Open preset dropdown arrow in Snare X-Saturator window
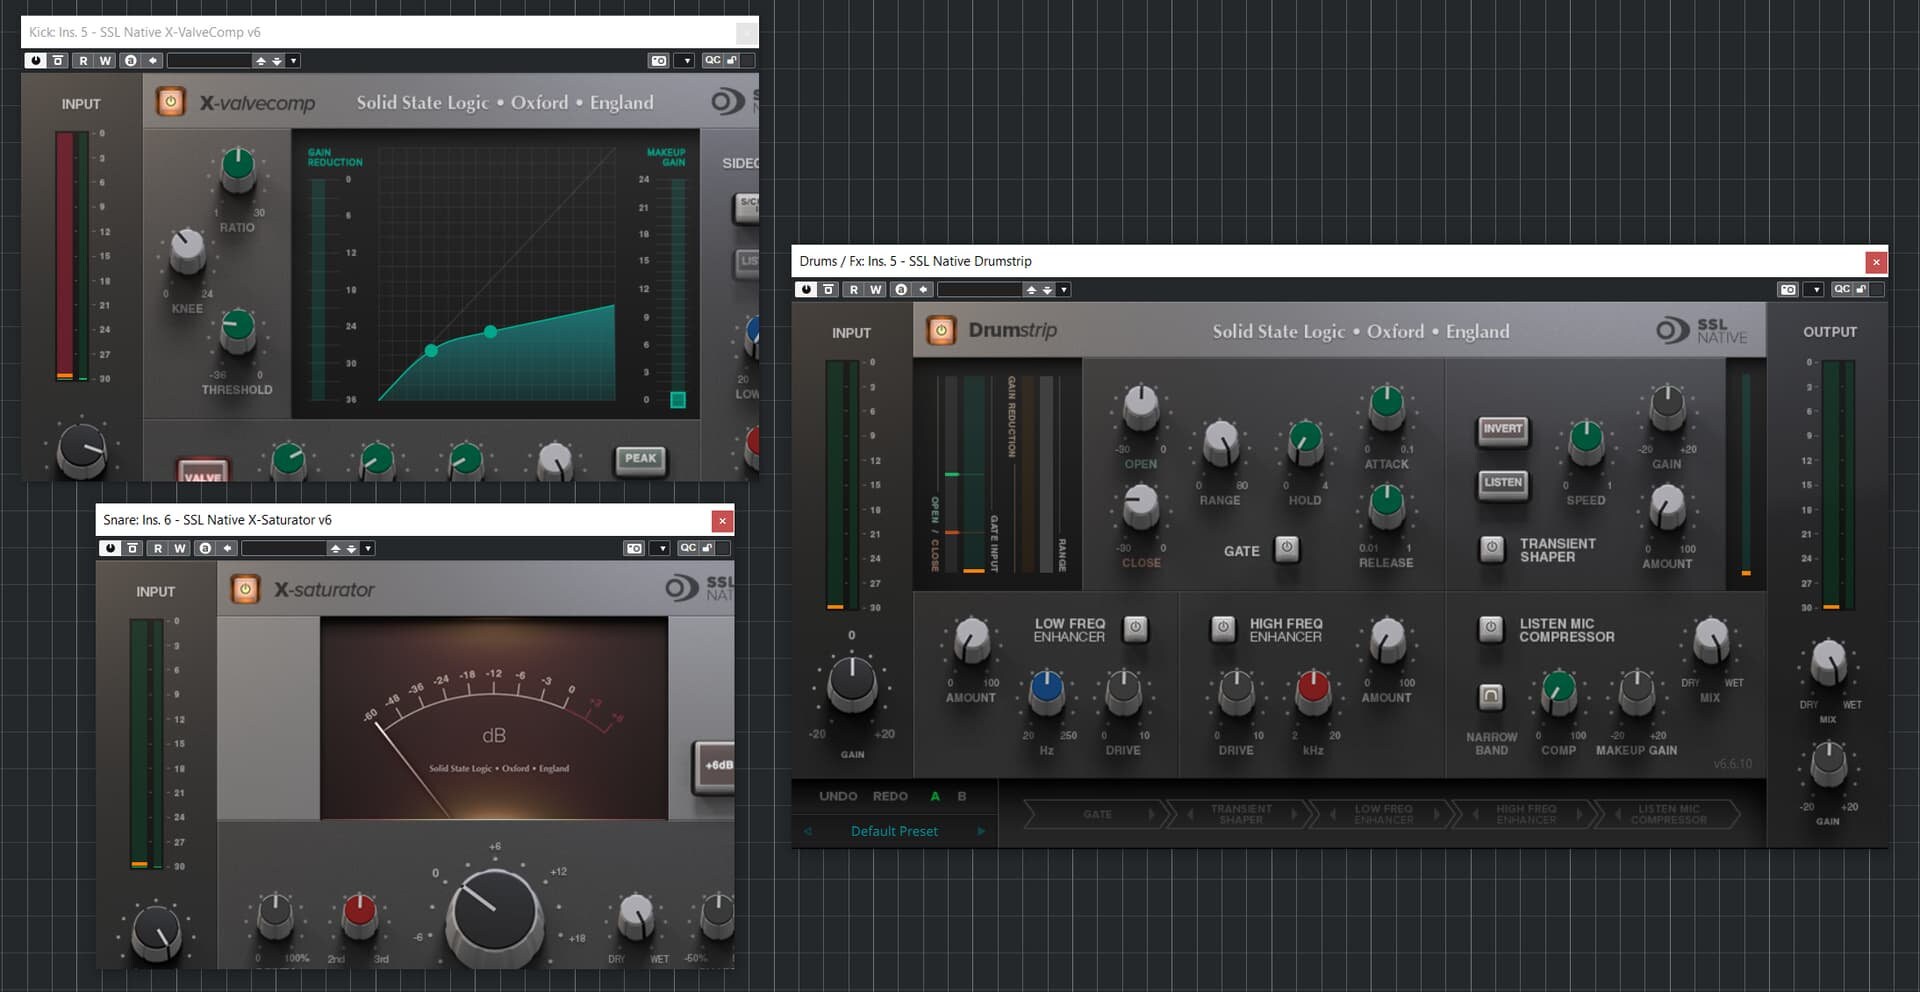 tap(368, 548)
